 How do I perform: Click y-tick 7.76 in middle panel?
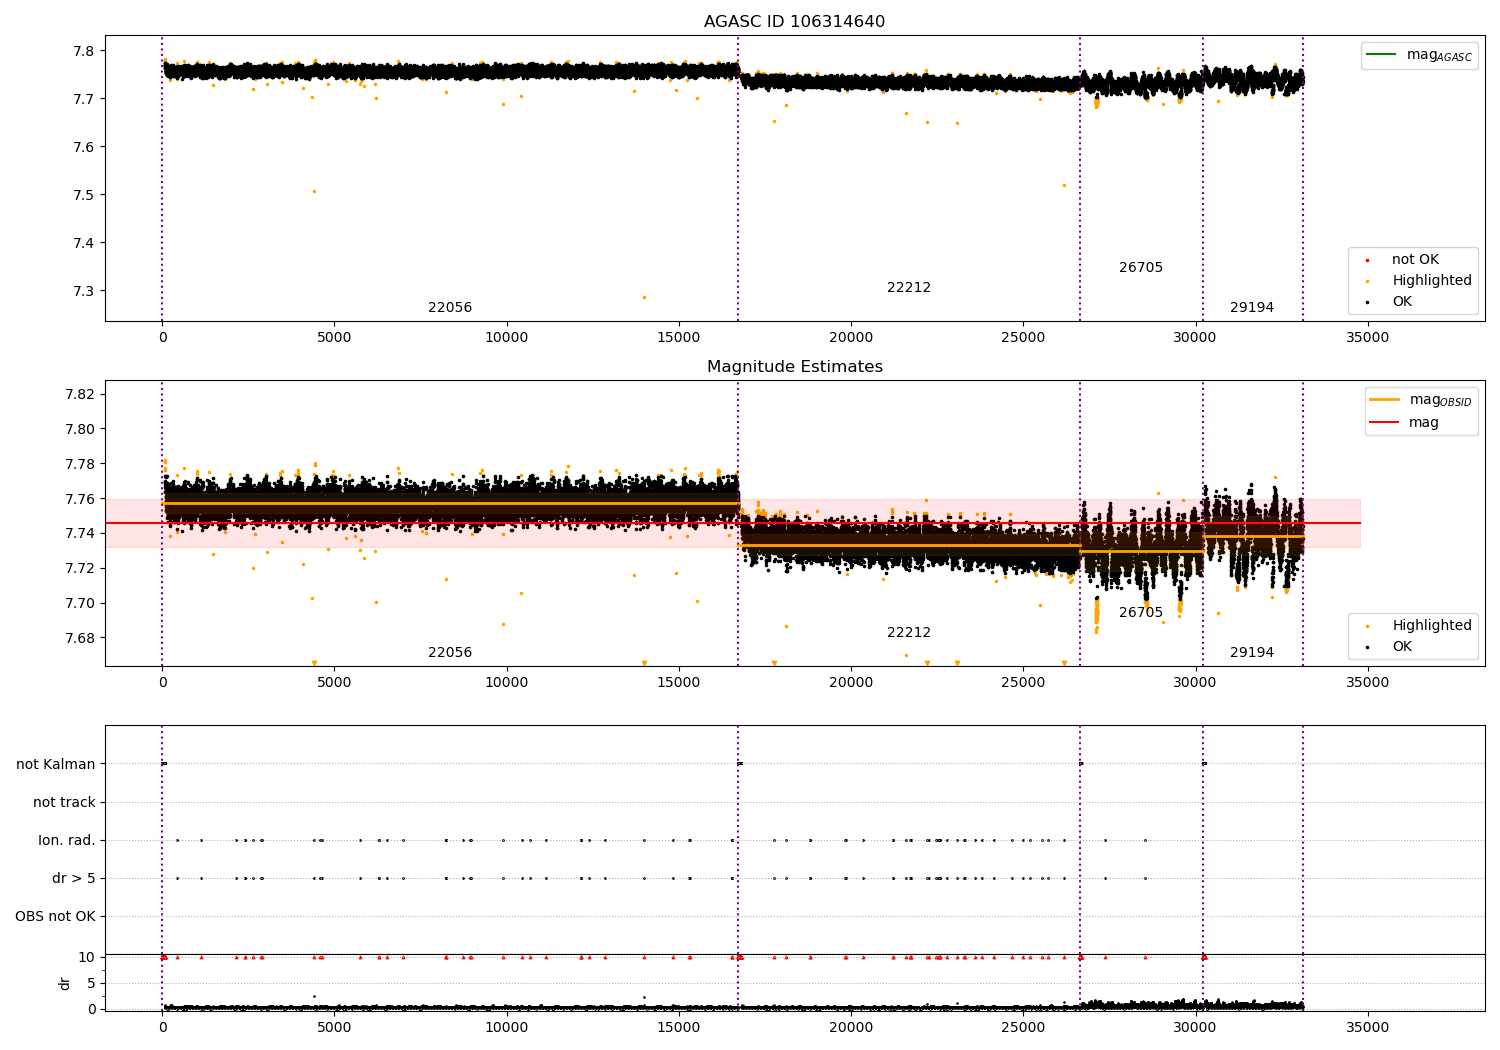point(82,499)
